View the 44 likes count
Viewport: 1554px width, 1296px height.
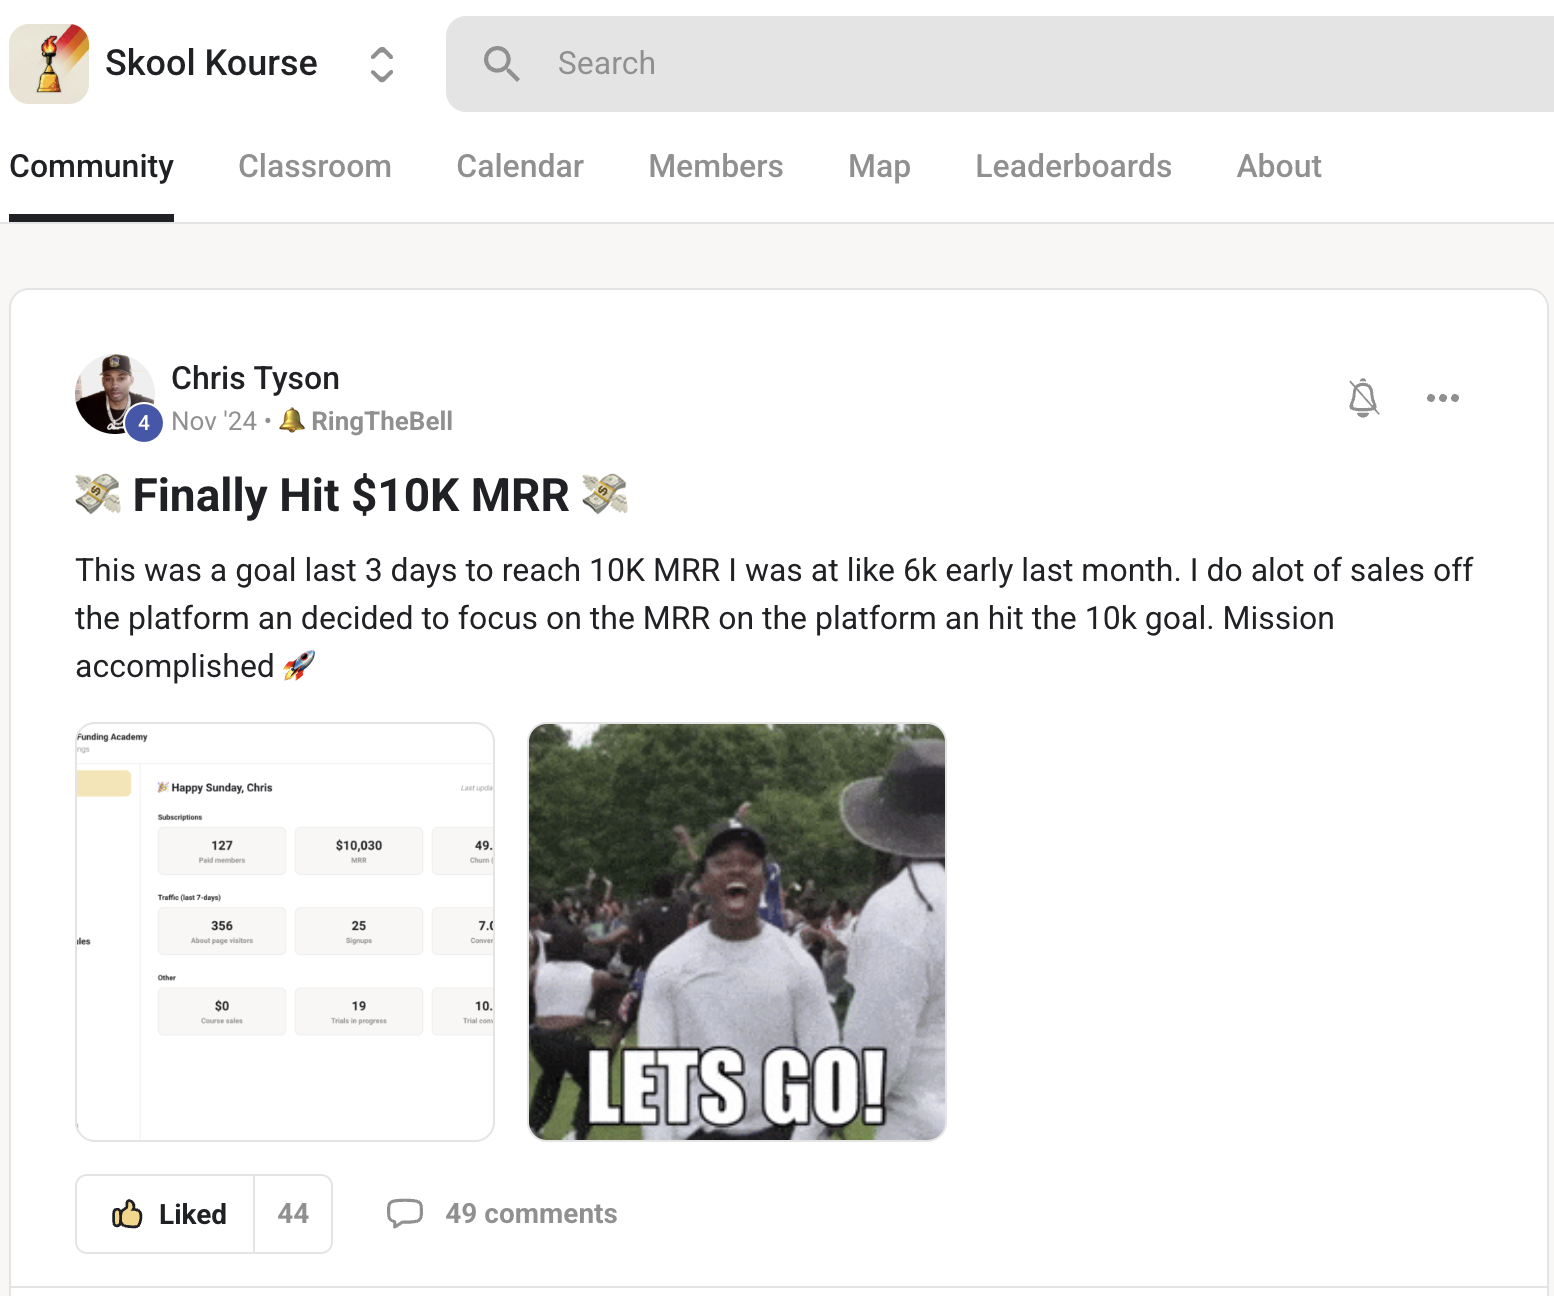click(x=293, y=1214)
